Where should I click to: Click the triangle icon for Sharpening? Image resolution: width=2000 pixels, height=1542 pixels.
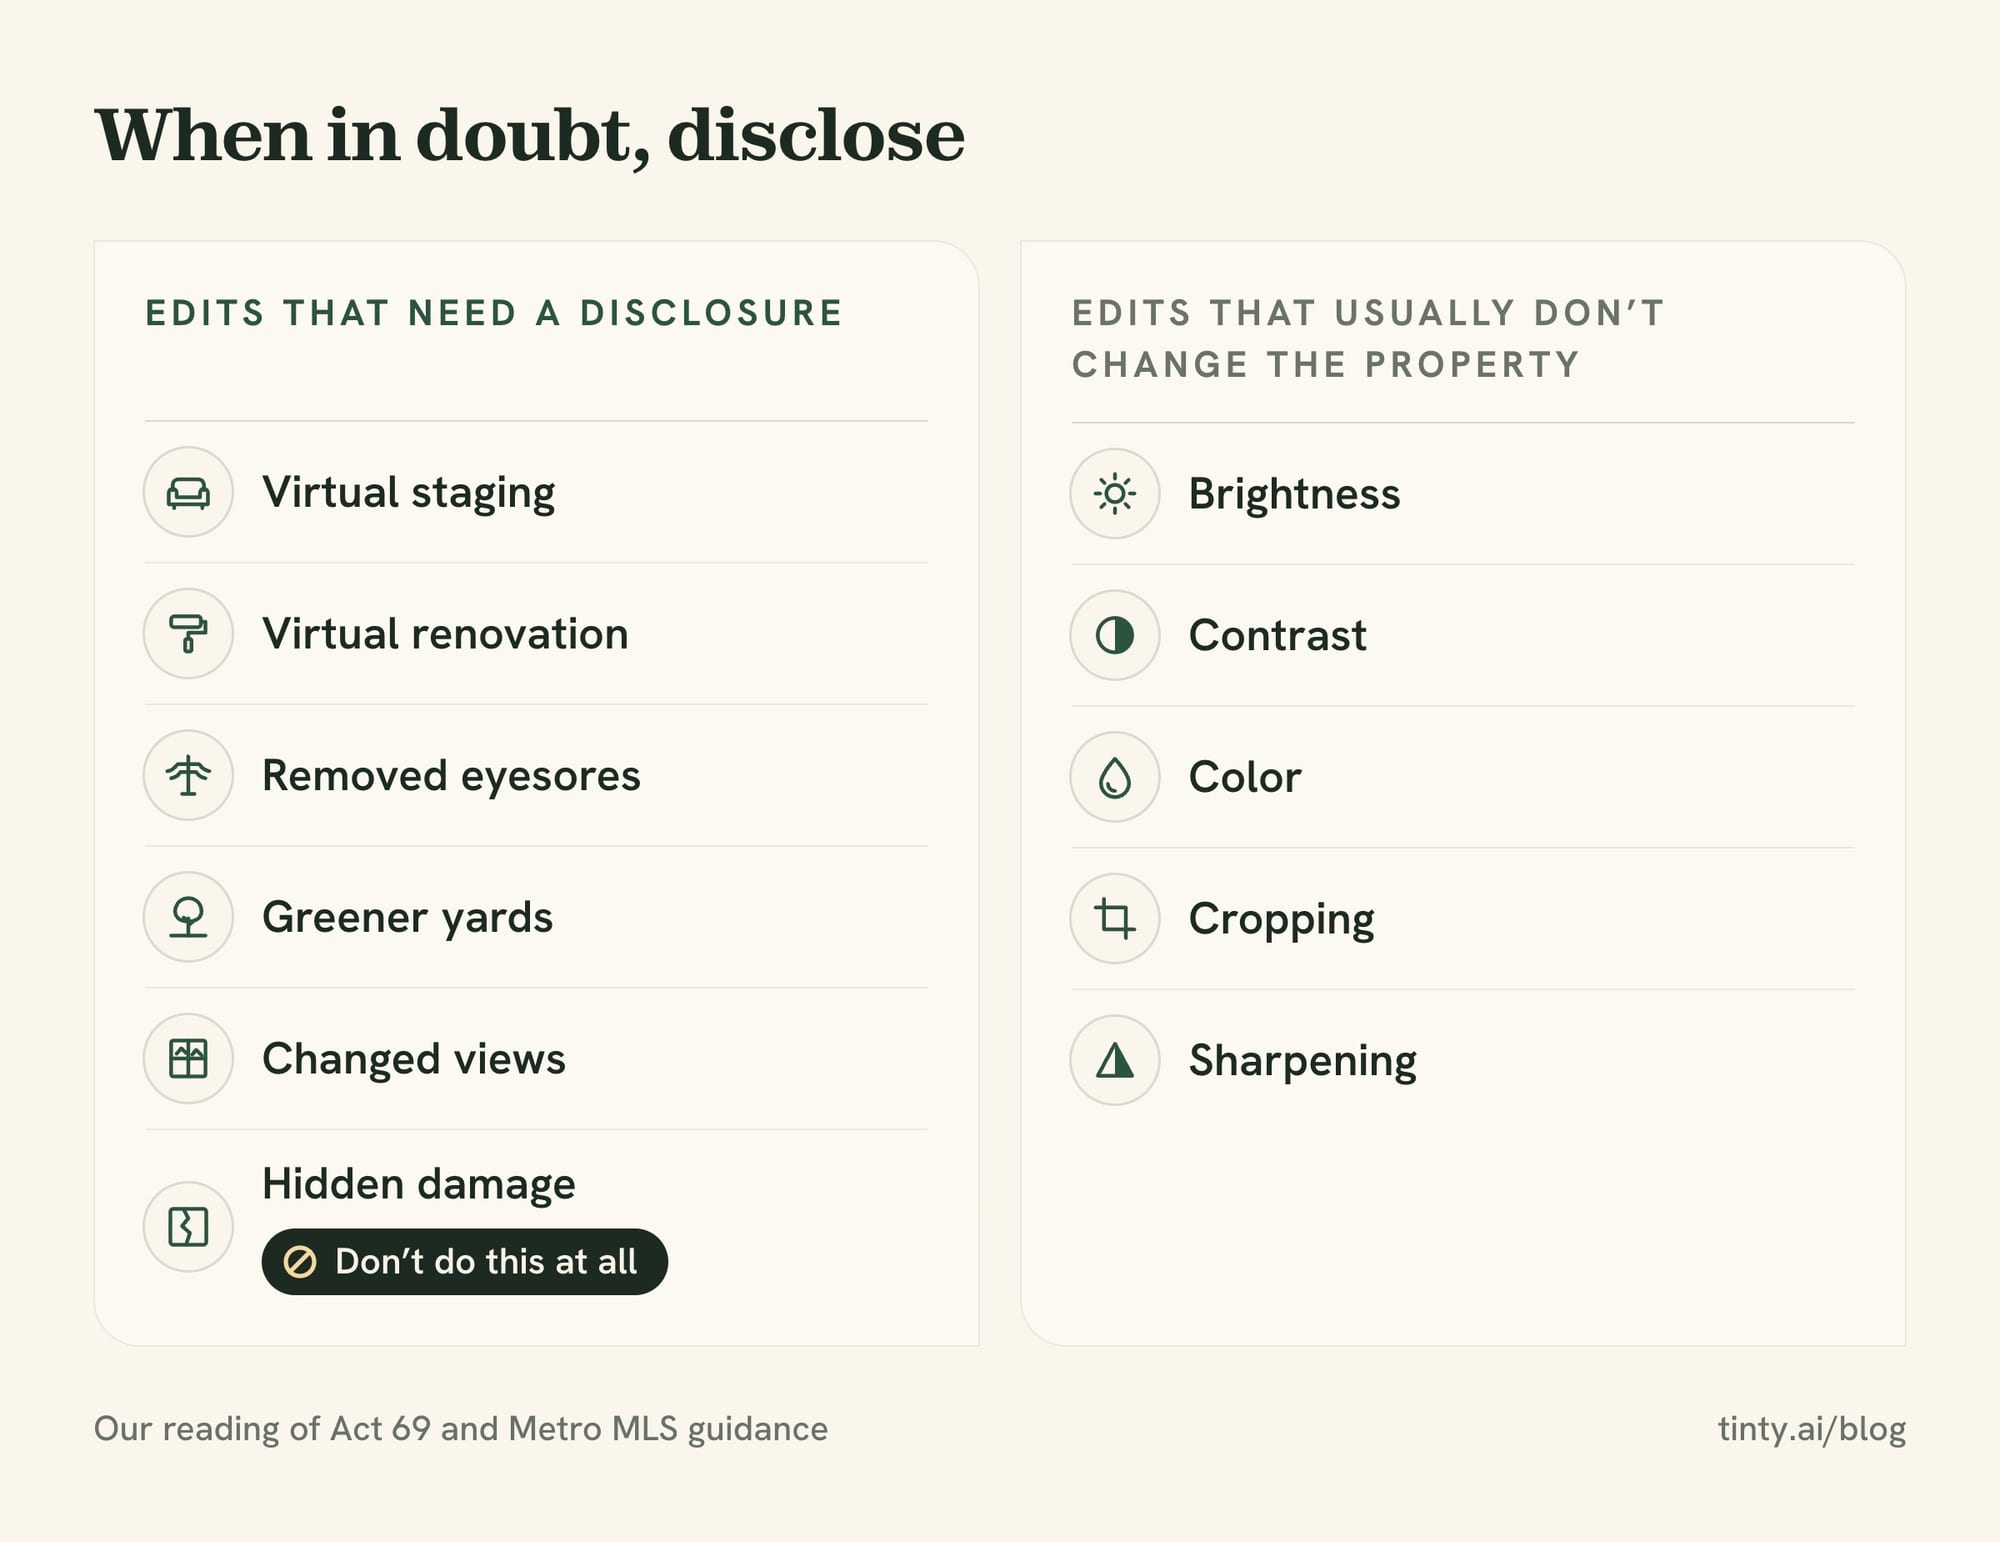(x=1115, y=1060)
